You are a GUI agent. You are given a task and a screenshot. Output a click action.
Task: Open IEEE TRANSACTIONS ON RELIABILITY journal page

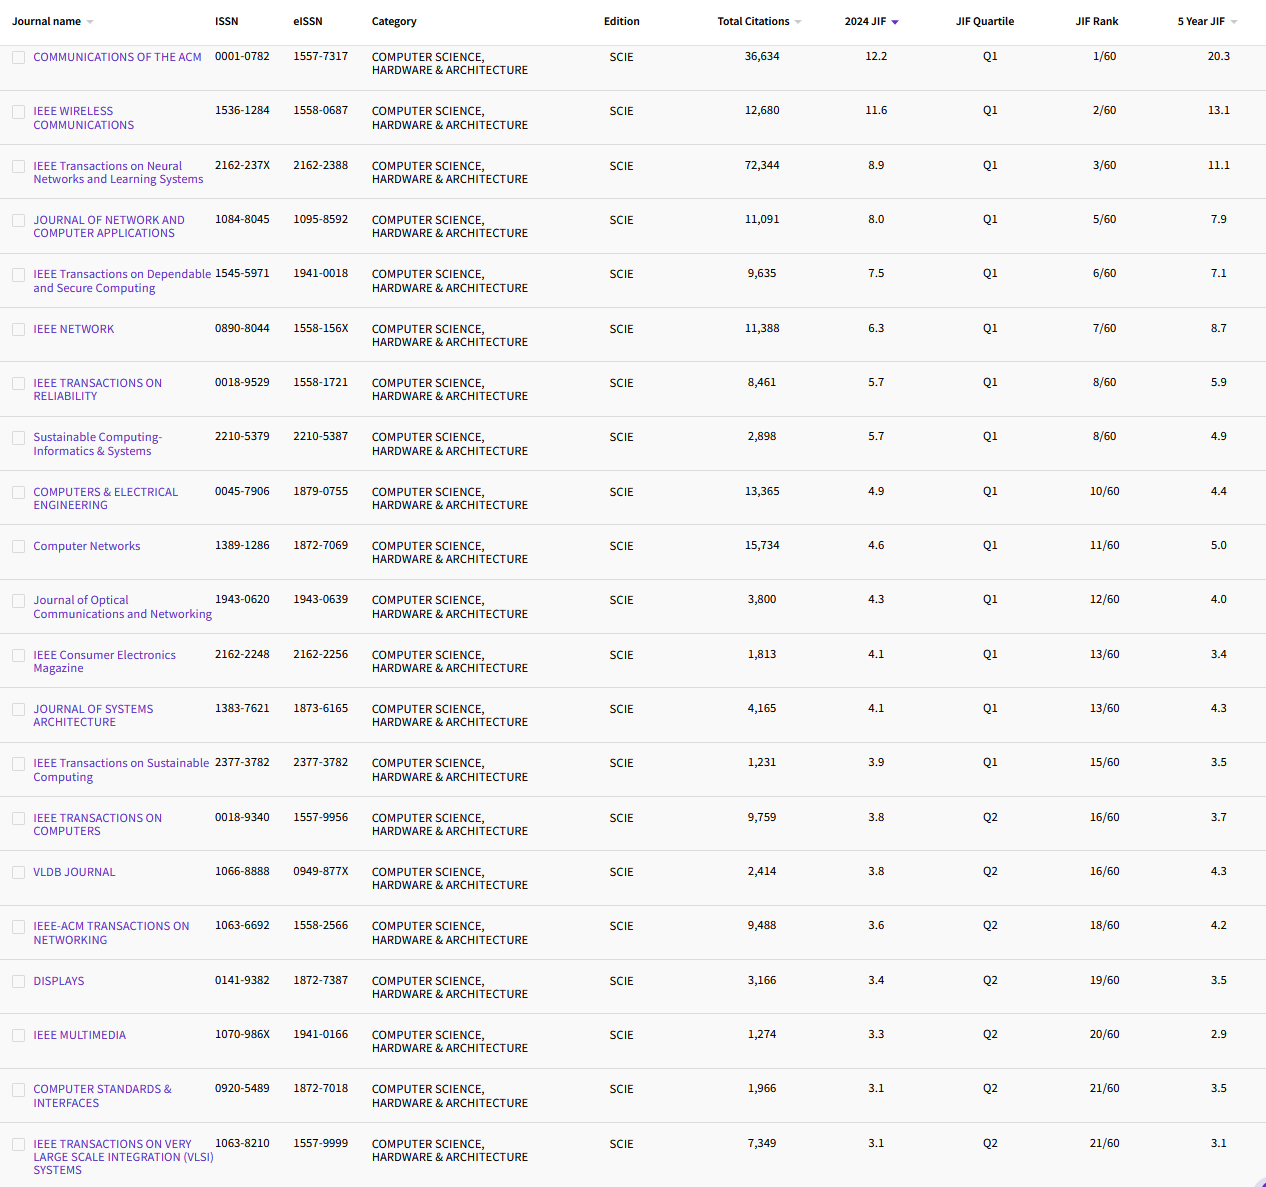[x=97, y=389]
